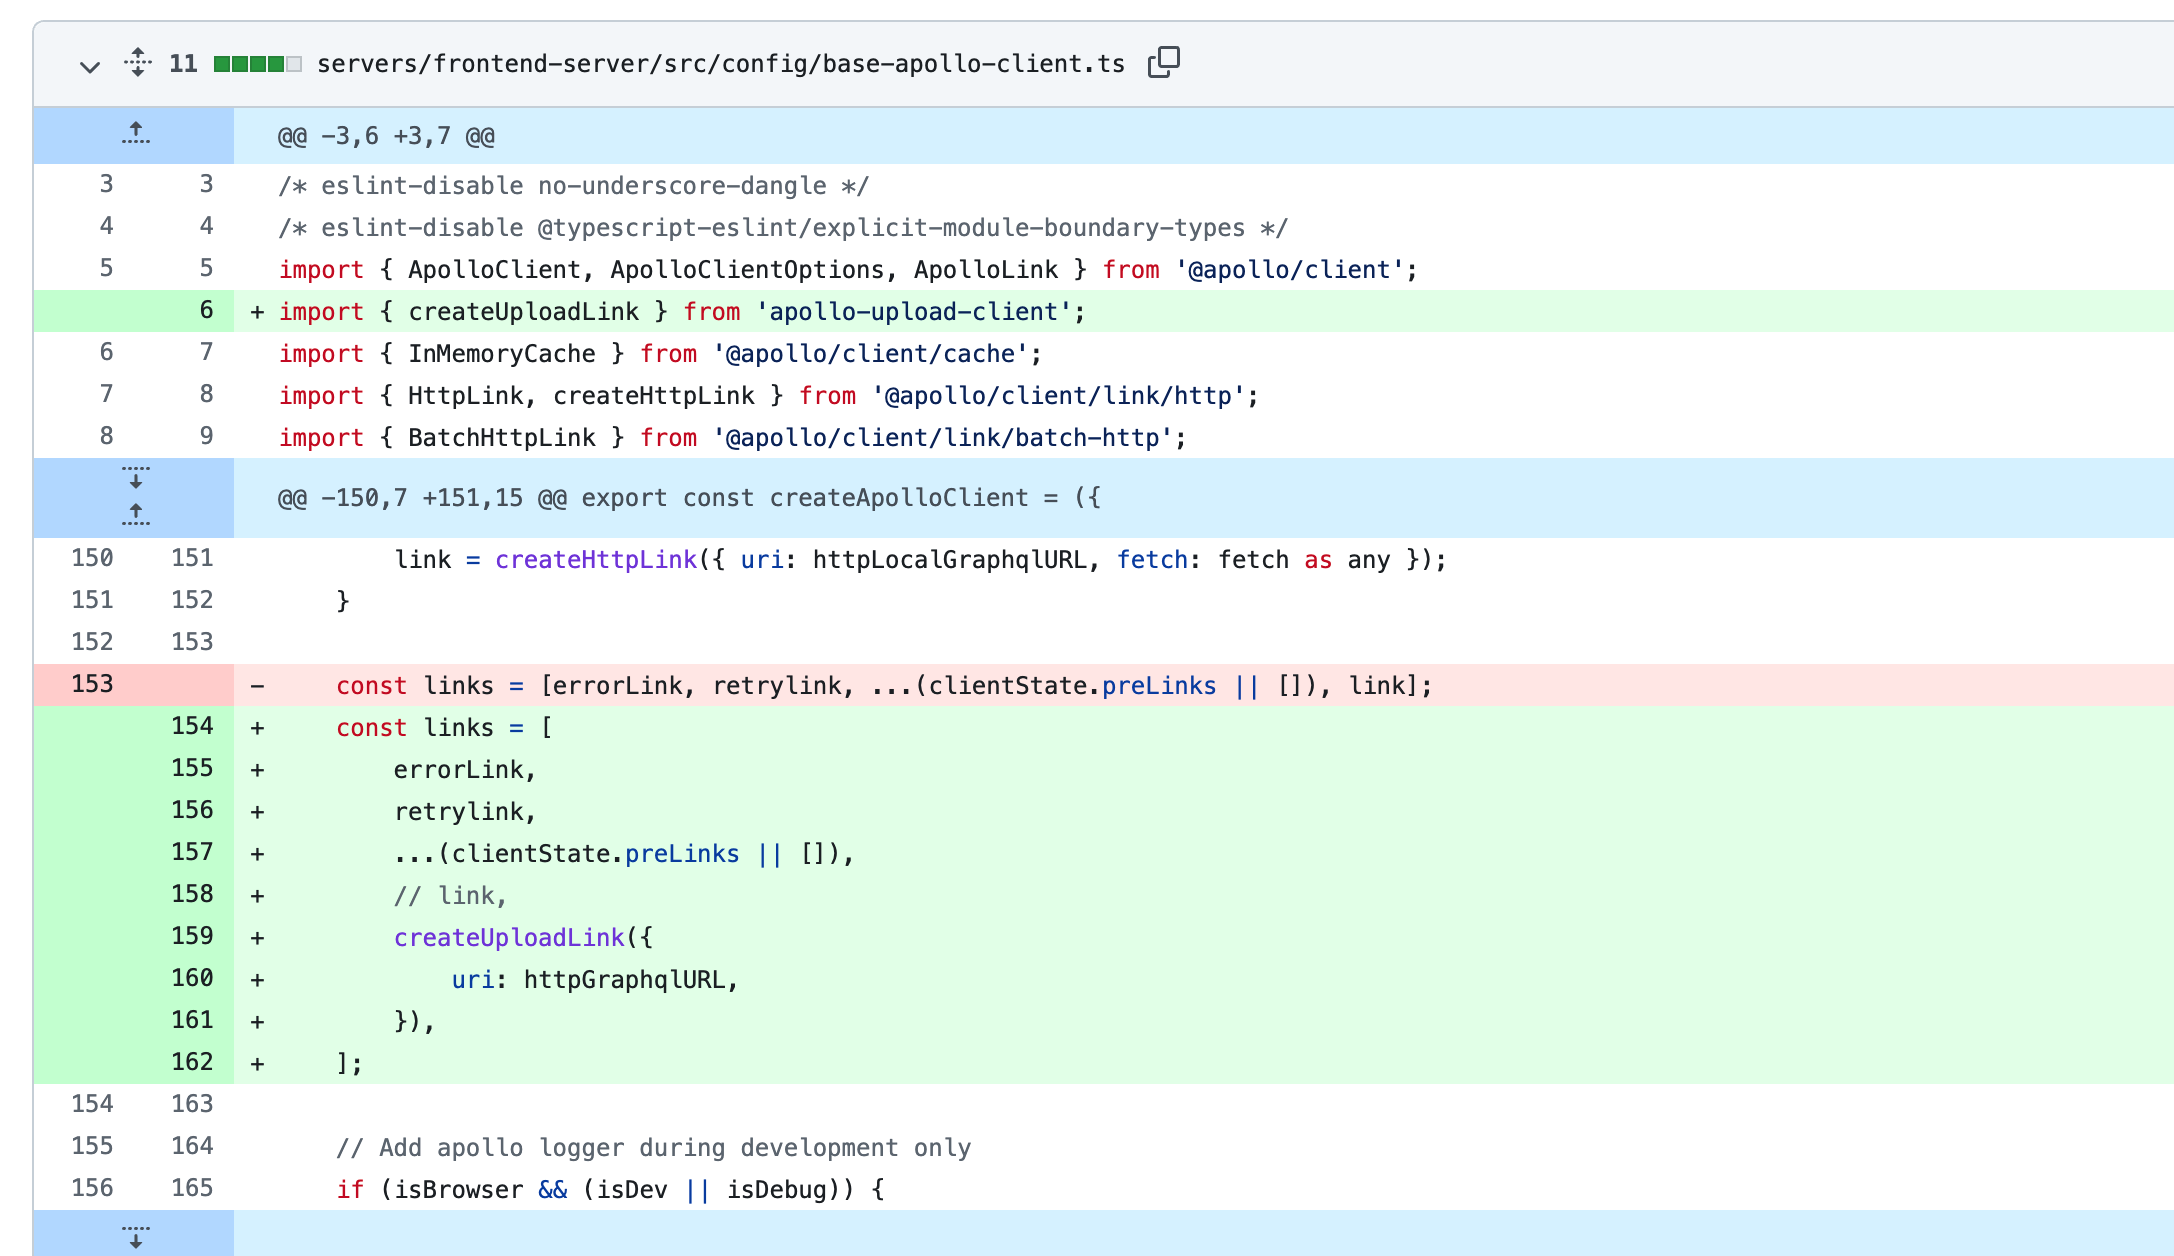Expand all lines of this file
The width and height of the screenshot is (2174, 1256).
[138, 63]
